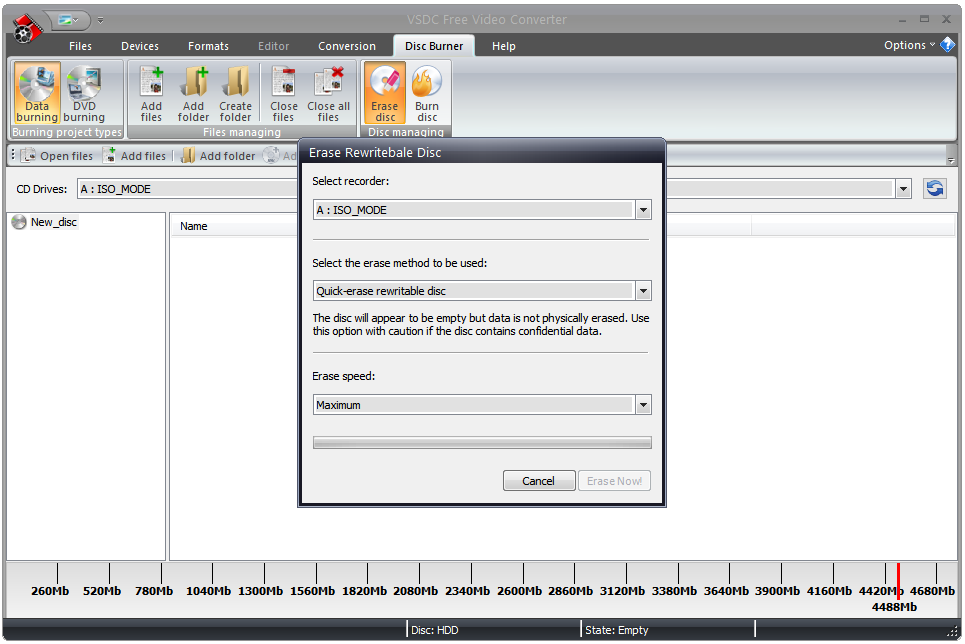Click the Burn disc ribbon icon
Viewport: 965px width, 644px height.
tap(426, 93)
